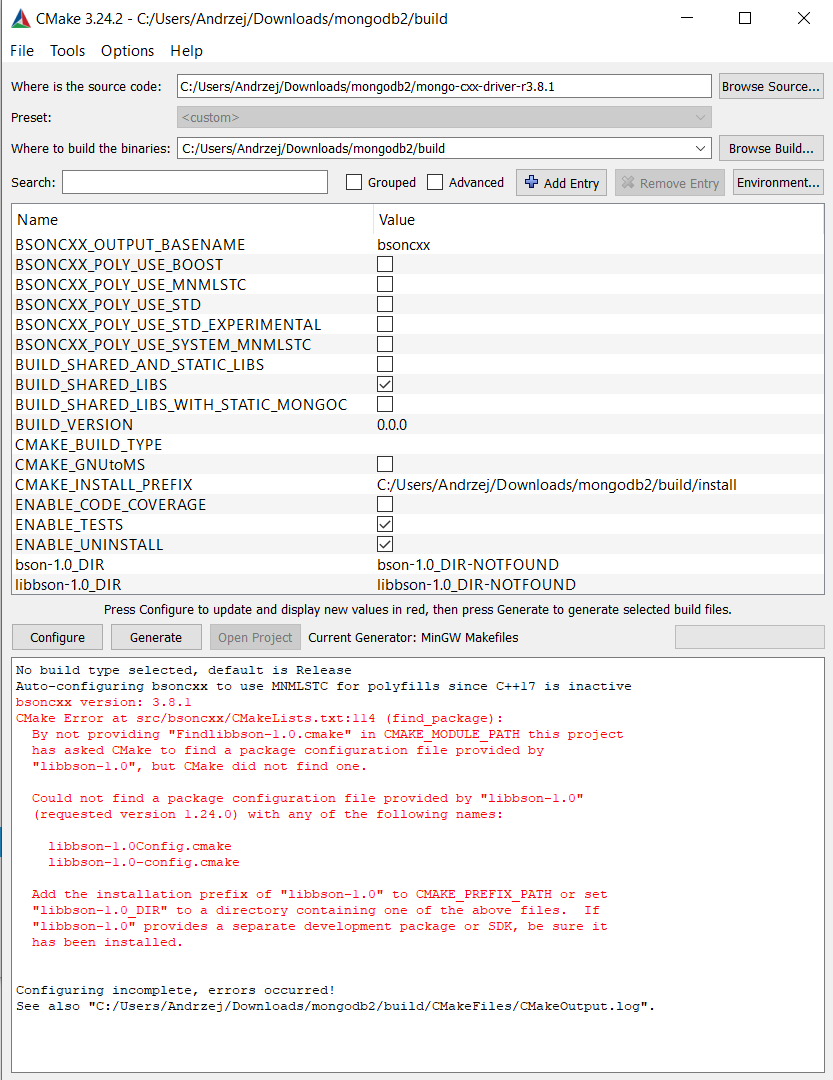833x1080 pixels.
Task: Disable the ENABLE_TESTS checkbox
Action: coord(385,524)
